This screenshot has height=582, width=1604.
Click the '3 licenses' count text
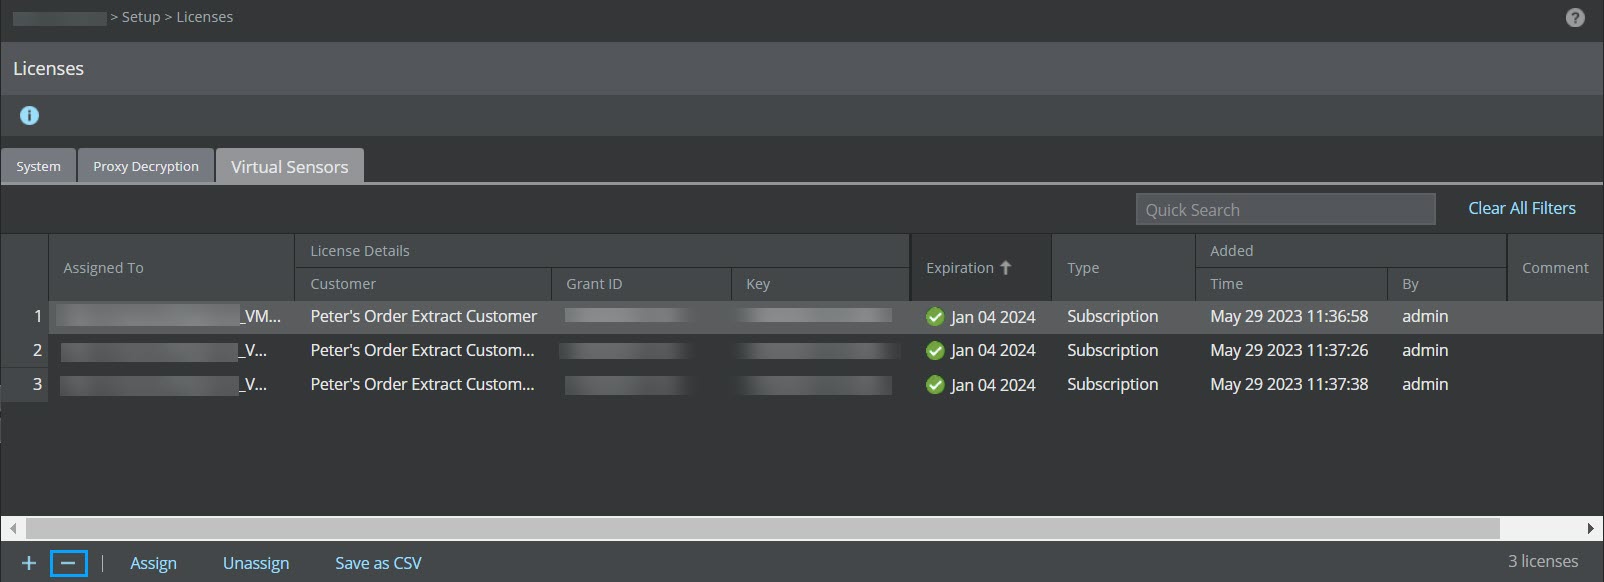point(1543,561)
